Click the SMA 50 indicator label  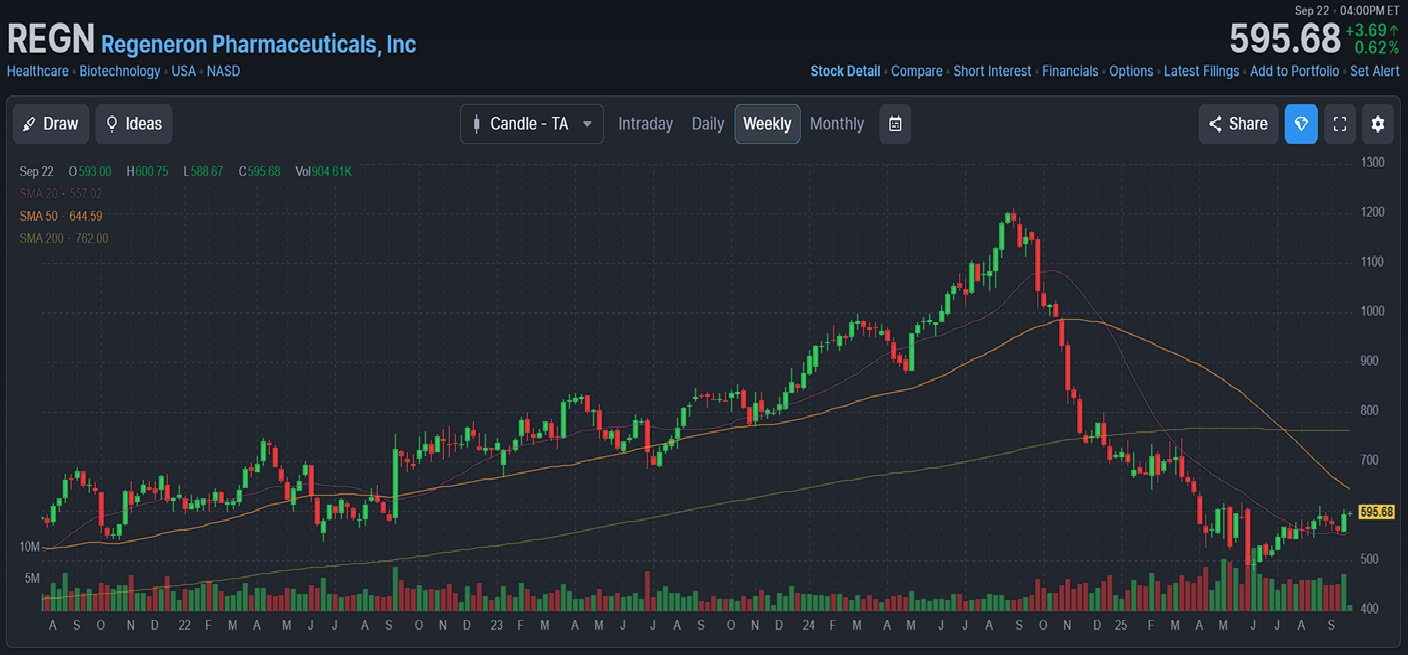pos(60,216)
